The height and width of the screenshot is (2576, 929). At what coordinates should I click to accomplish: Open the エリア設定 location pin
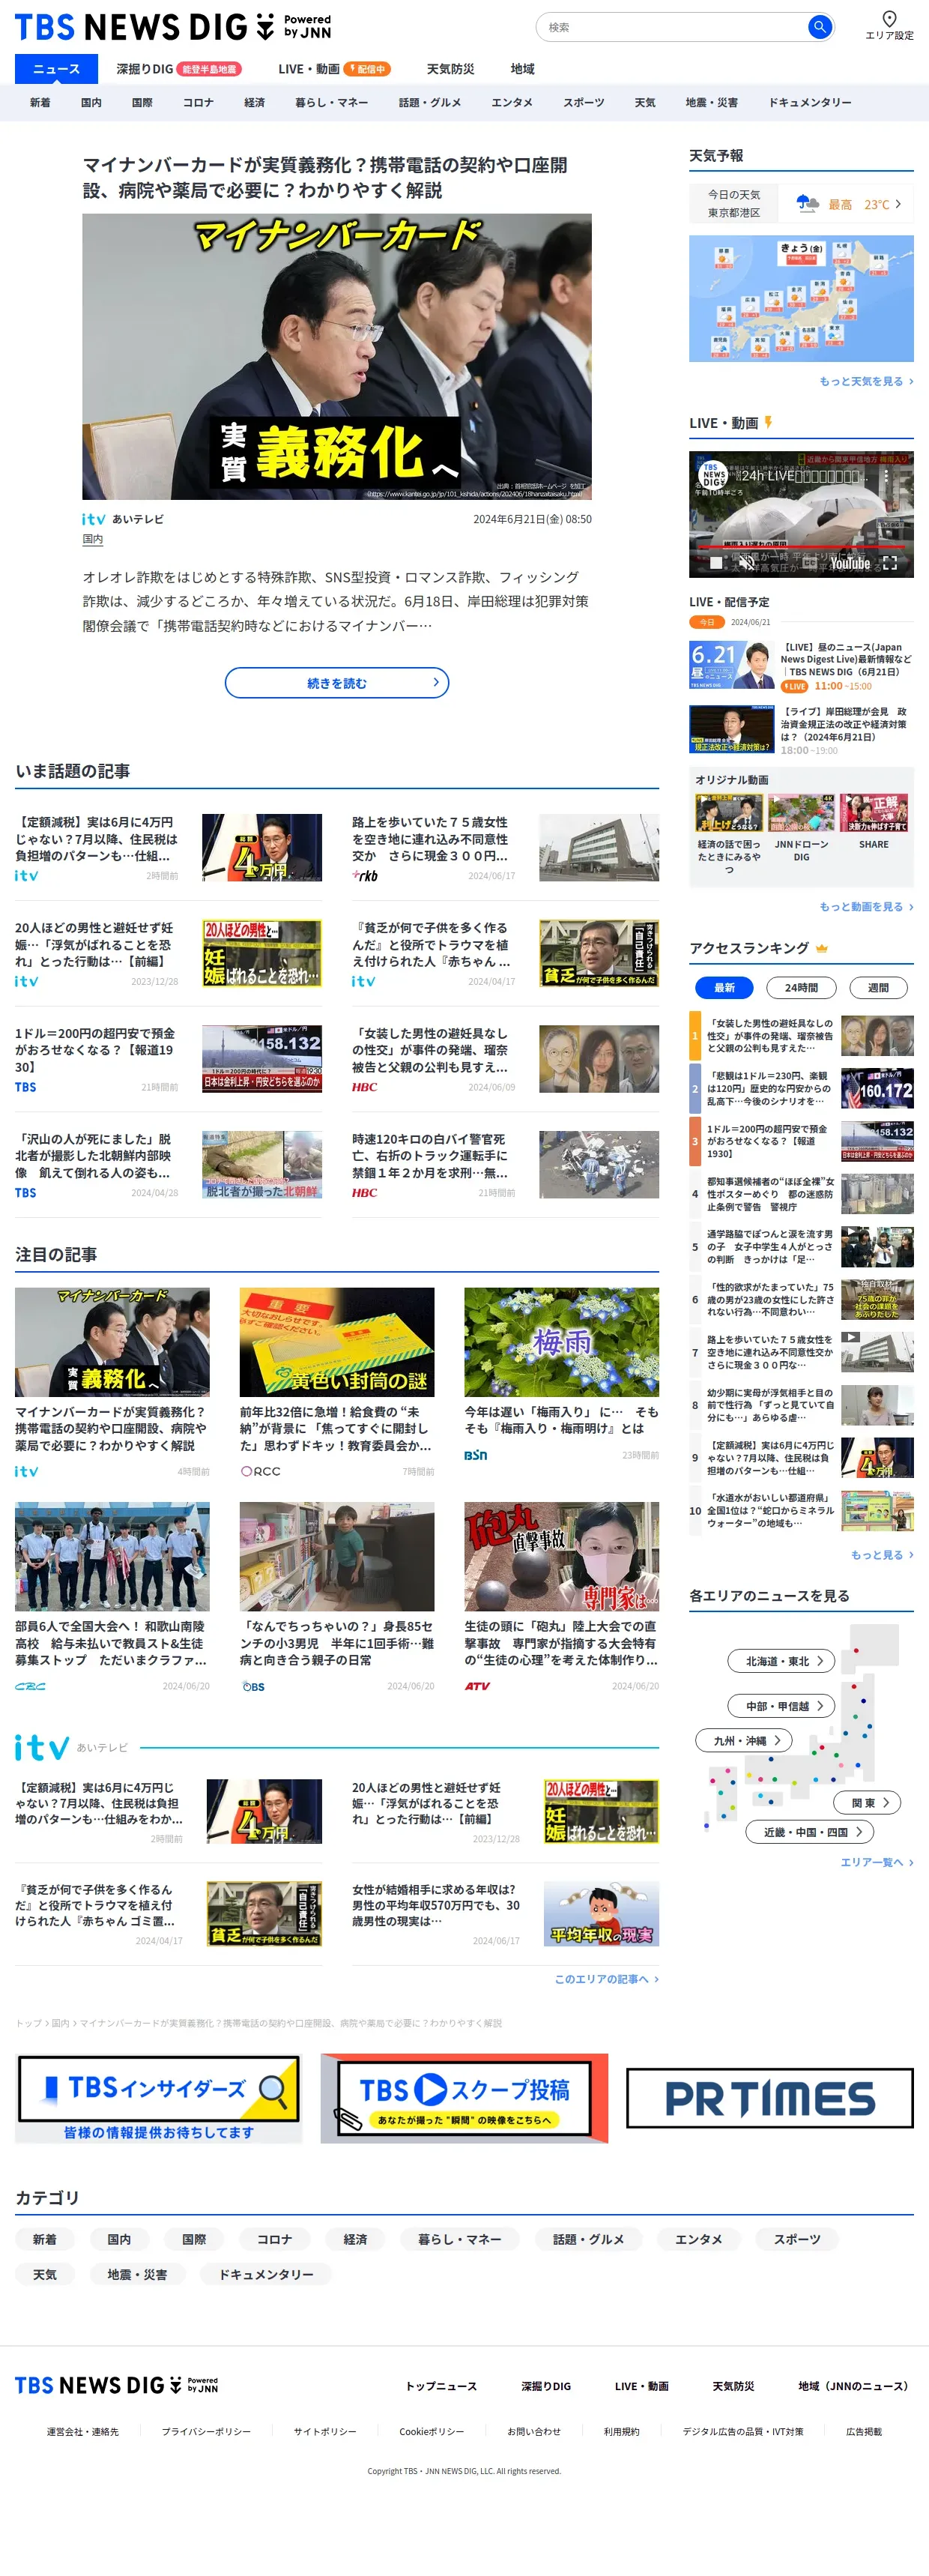(x=888, y=25)
